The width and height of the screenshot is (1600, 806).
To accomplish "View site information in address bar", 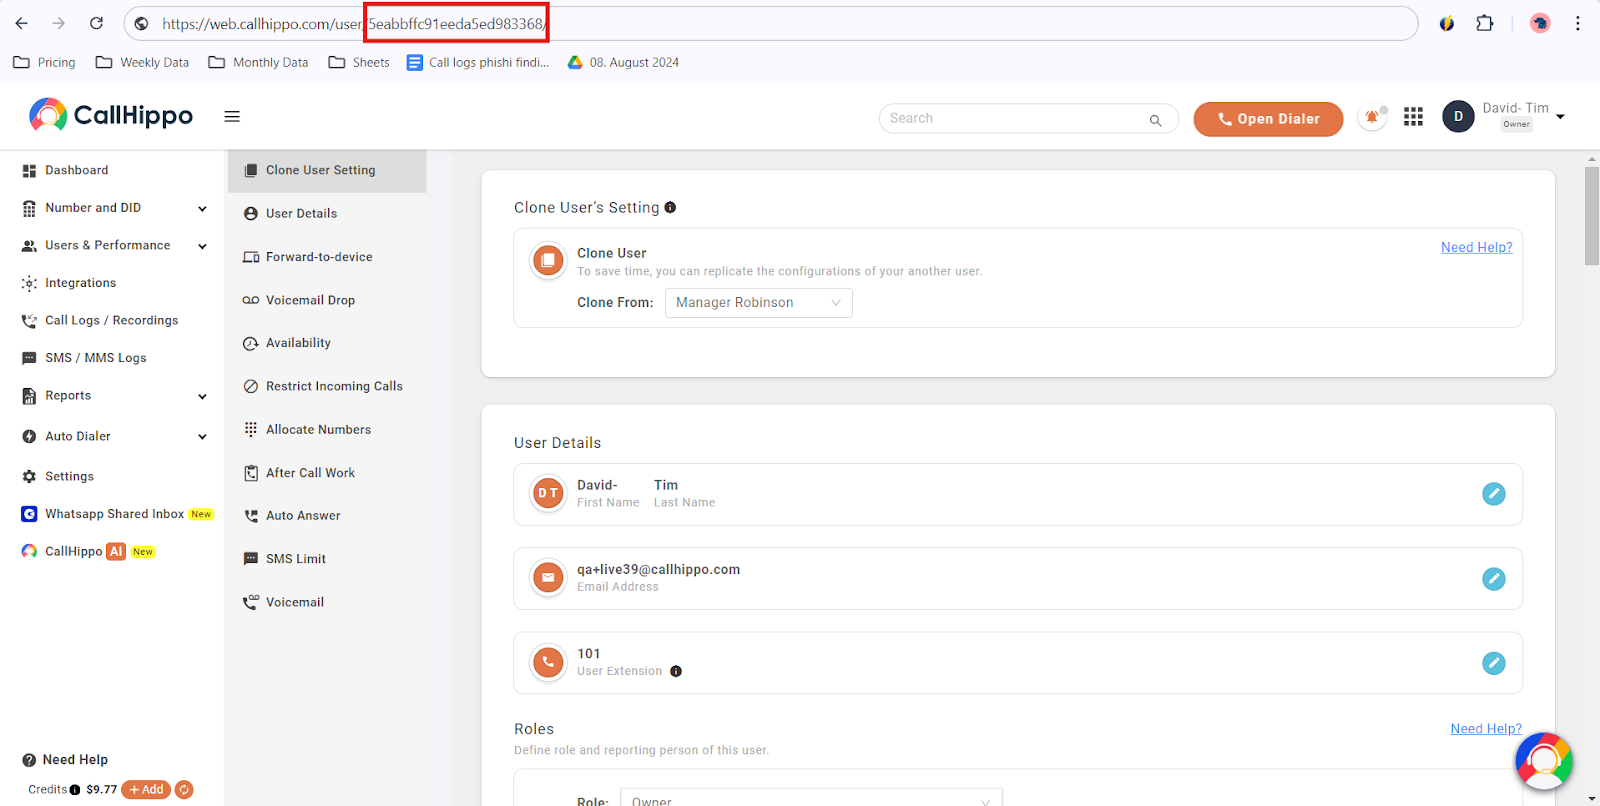I will pos(142,23).
